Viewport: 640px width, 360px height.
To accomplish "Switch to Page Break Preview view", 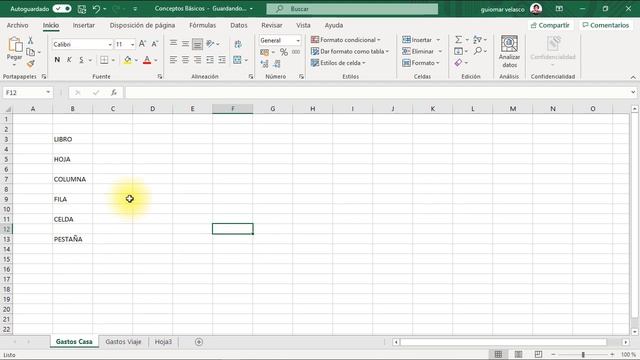I will click(x=538, y=354).
